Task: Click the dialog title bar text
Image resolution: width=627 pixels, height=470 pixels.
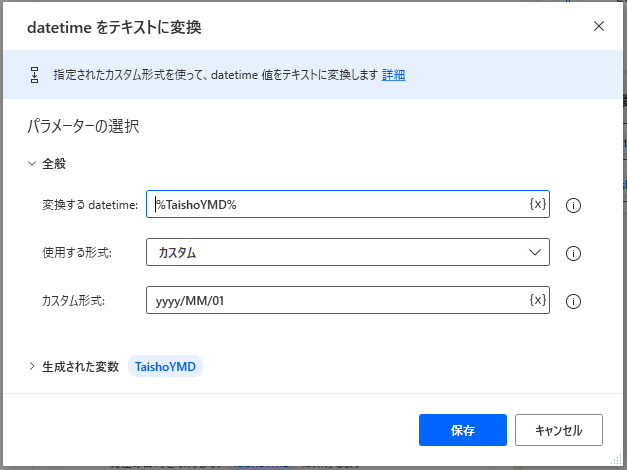Action: tap(115, 27)
